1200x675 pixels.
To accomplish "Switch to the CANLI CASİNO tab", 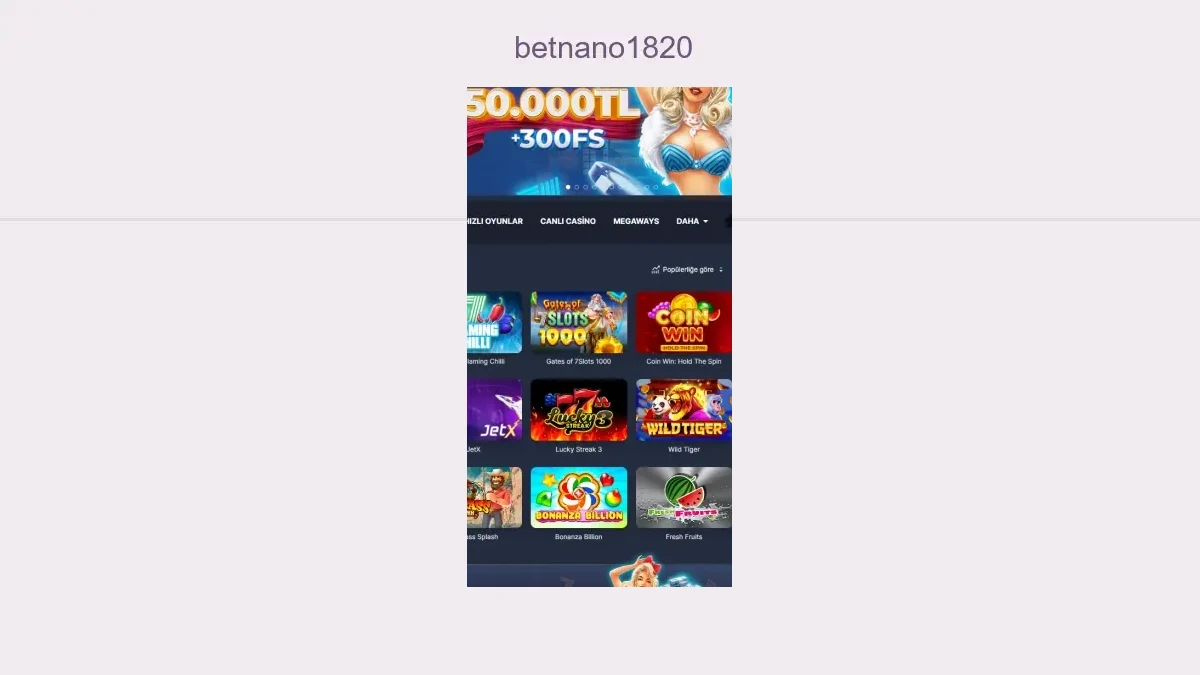I will [x=568, y=221].
